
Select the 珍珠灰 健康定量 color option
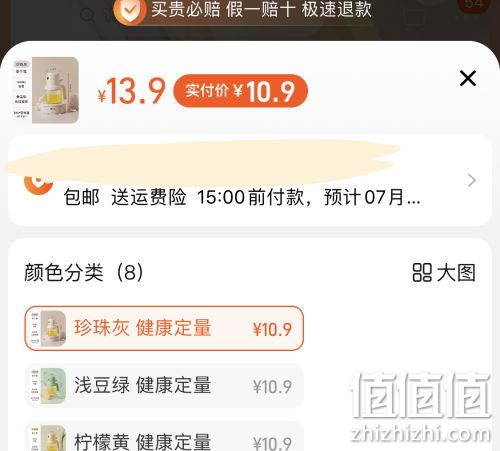(164, 328)
